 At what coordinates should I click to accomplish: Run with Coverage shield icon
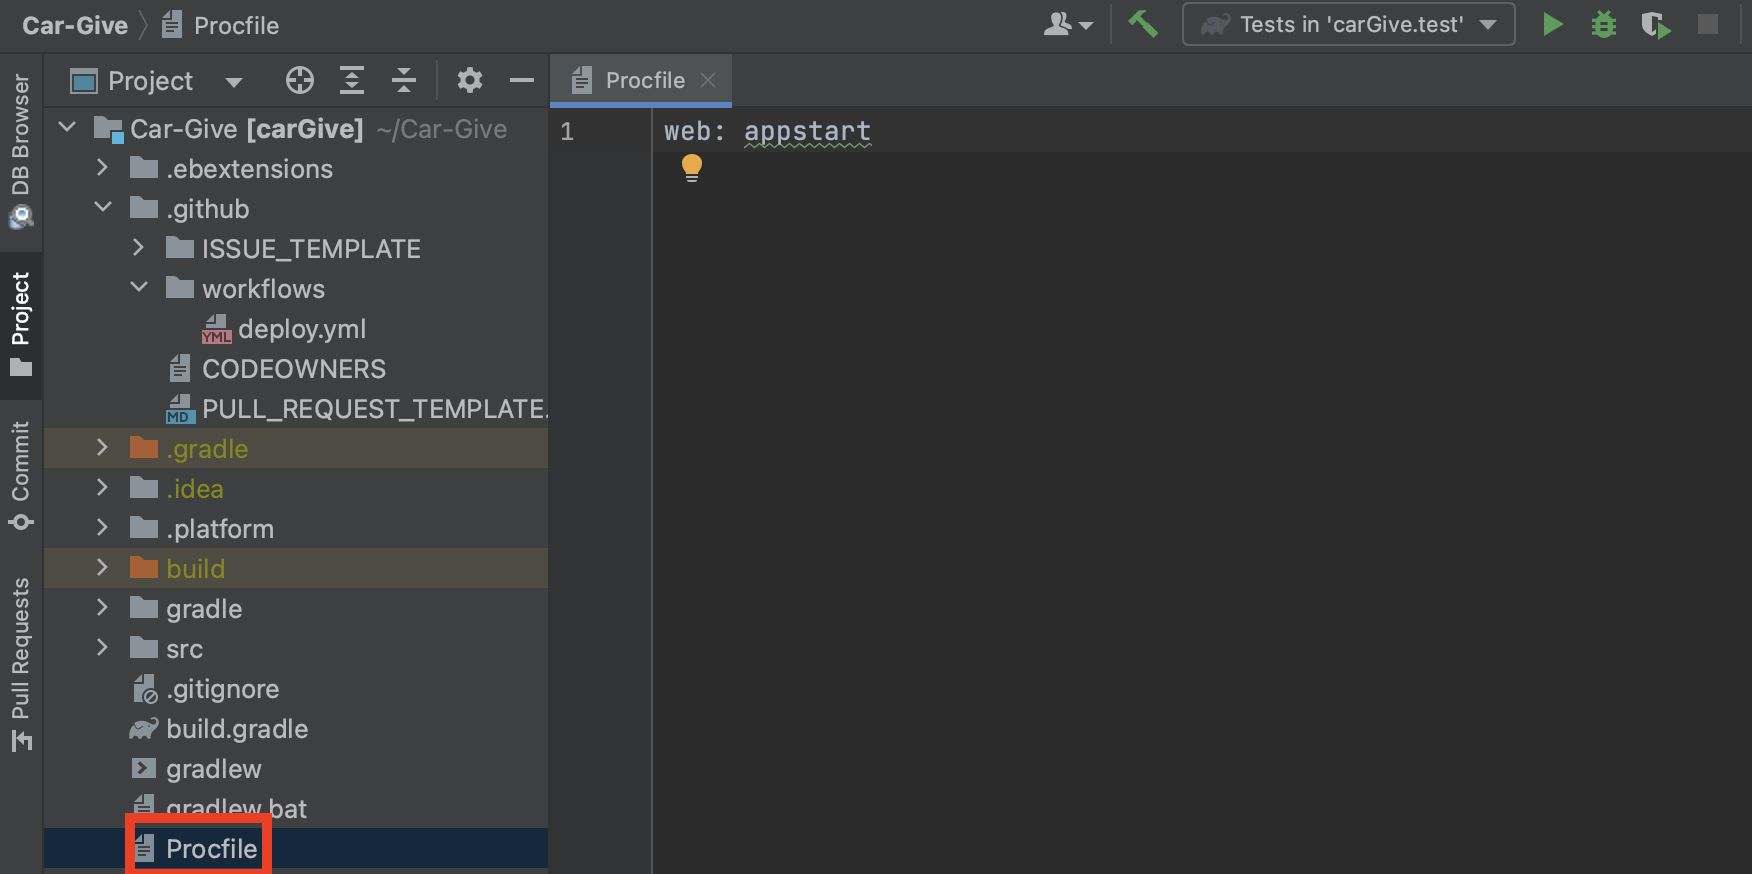[x=1656, y=24]
